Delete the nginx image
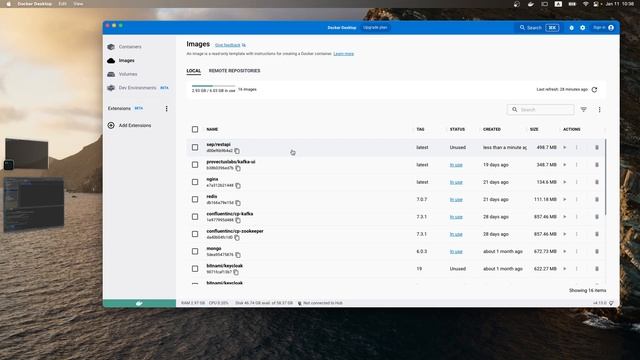The image size is (640, 360). tap(597, 182)
